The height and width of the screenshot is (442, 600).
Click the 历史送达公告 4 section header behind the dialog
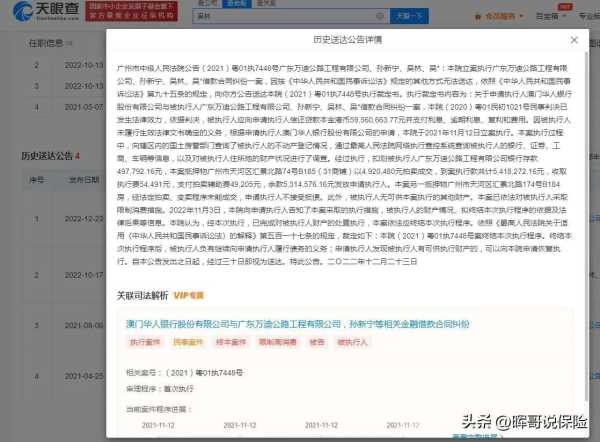tap(50, 156)
